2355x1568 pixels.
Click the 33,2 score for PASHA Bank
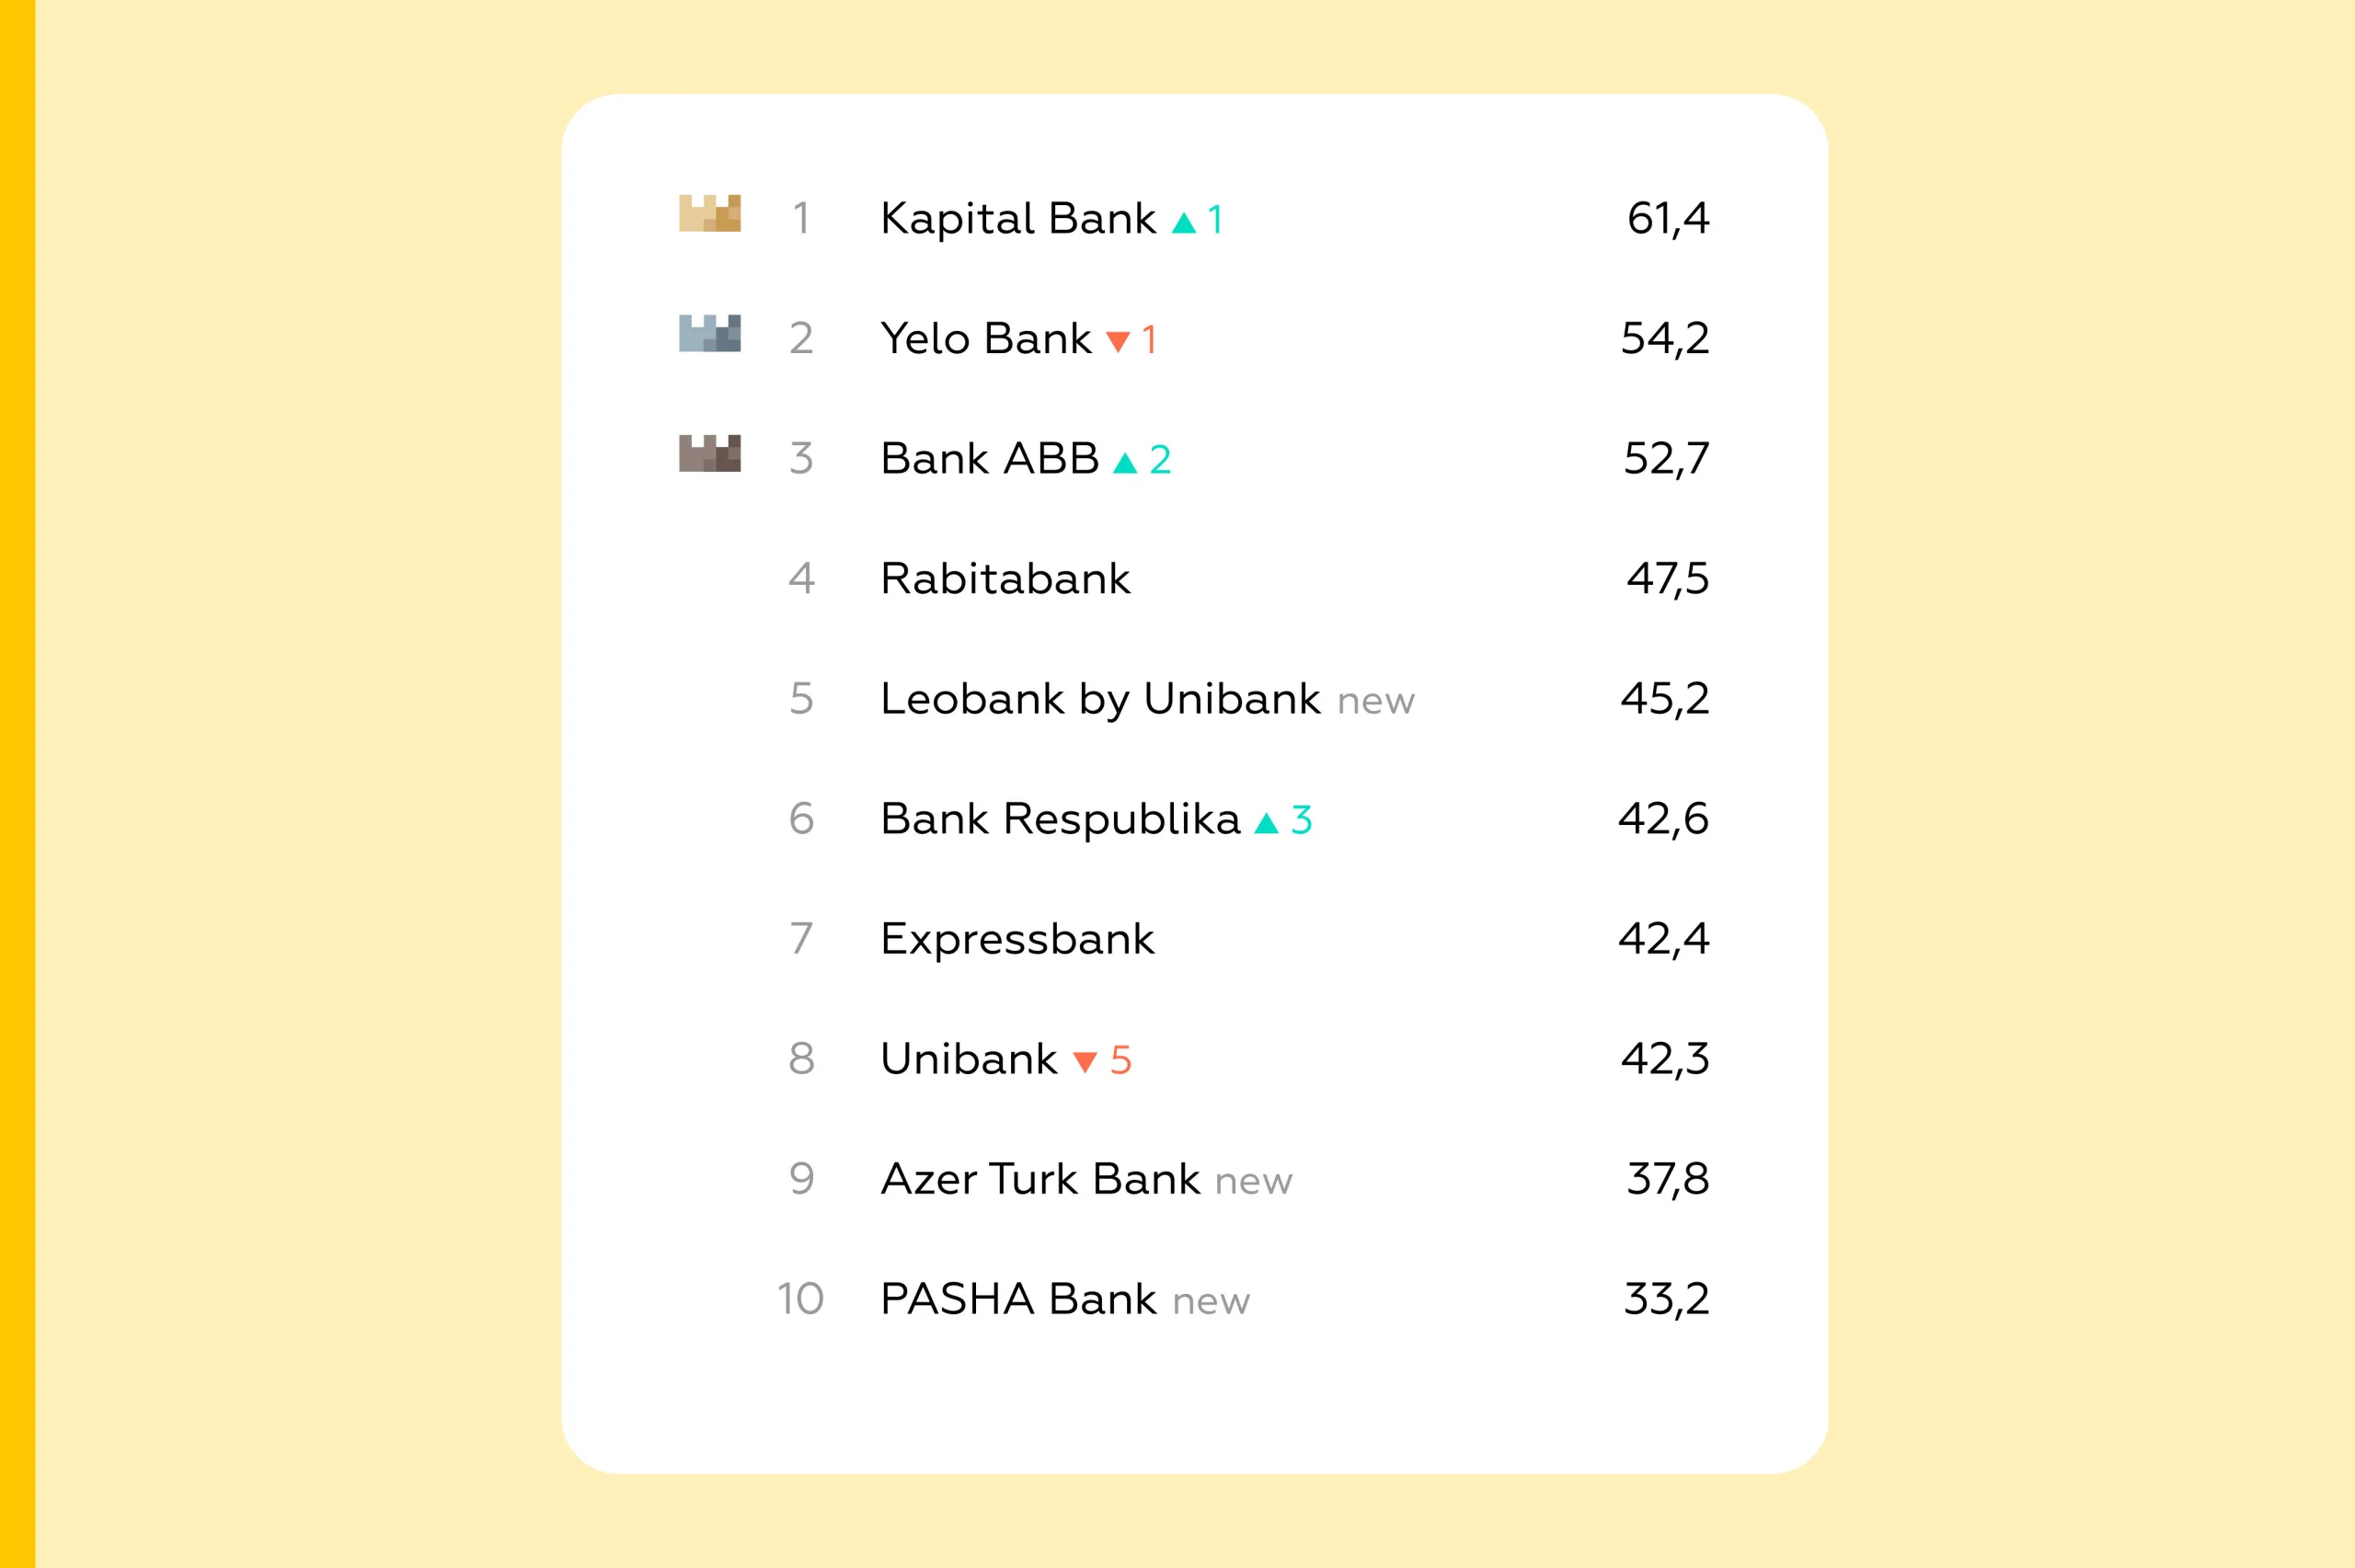pos(1666,1299)
